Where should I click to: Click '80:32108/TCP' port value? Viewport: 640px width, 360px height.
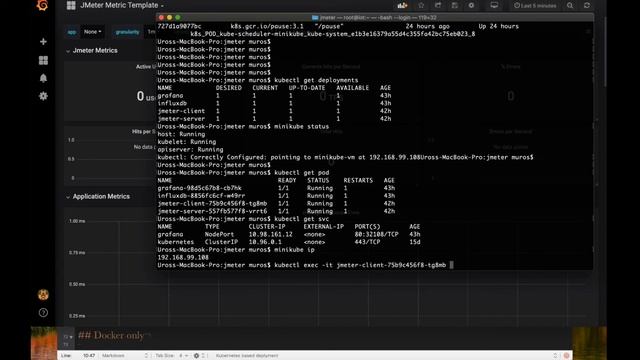[376, 234]
